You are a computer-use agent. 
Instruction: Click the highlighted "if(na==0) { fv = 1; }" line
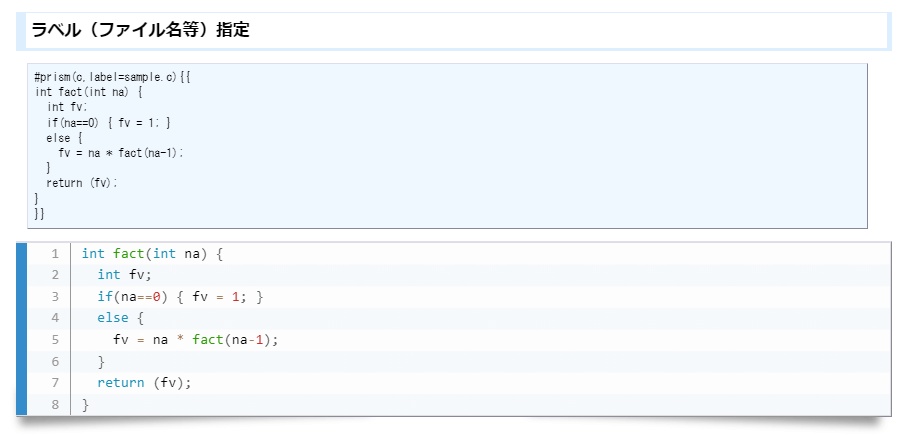pos(179,297)
